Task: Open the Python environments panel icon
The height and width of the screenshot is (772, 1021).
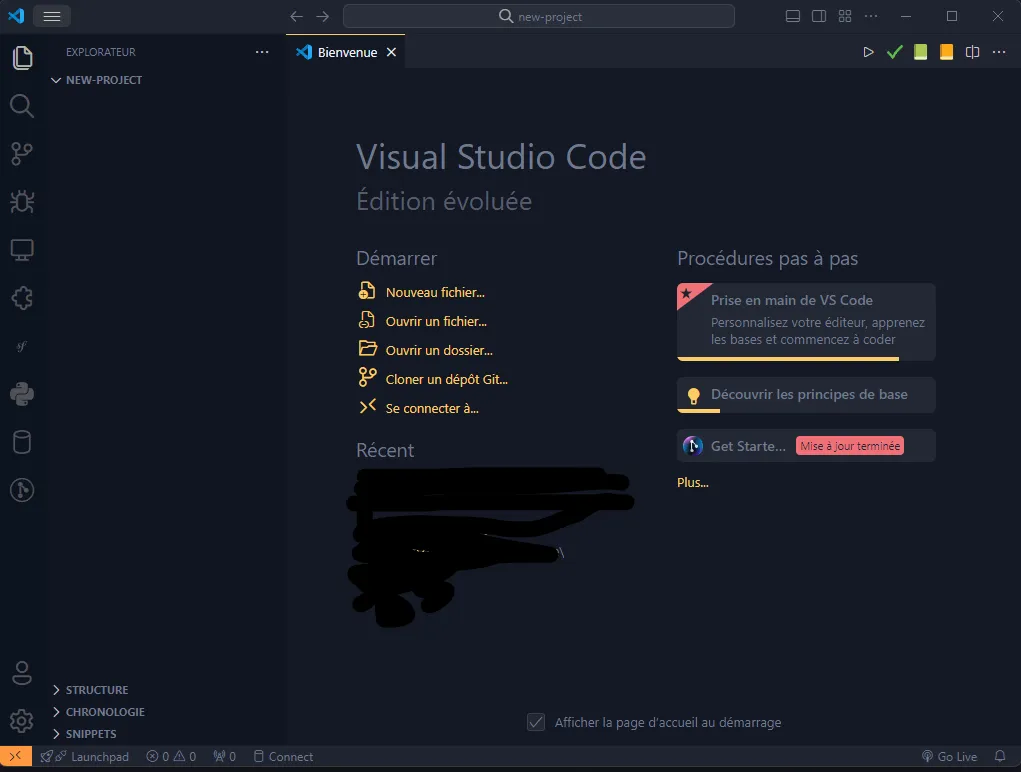Action: [x=22, y=394]
